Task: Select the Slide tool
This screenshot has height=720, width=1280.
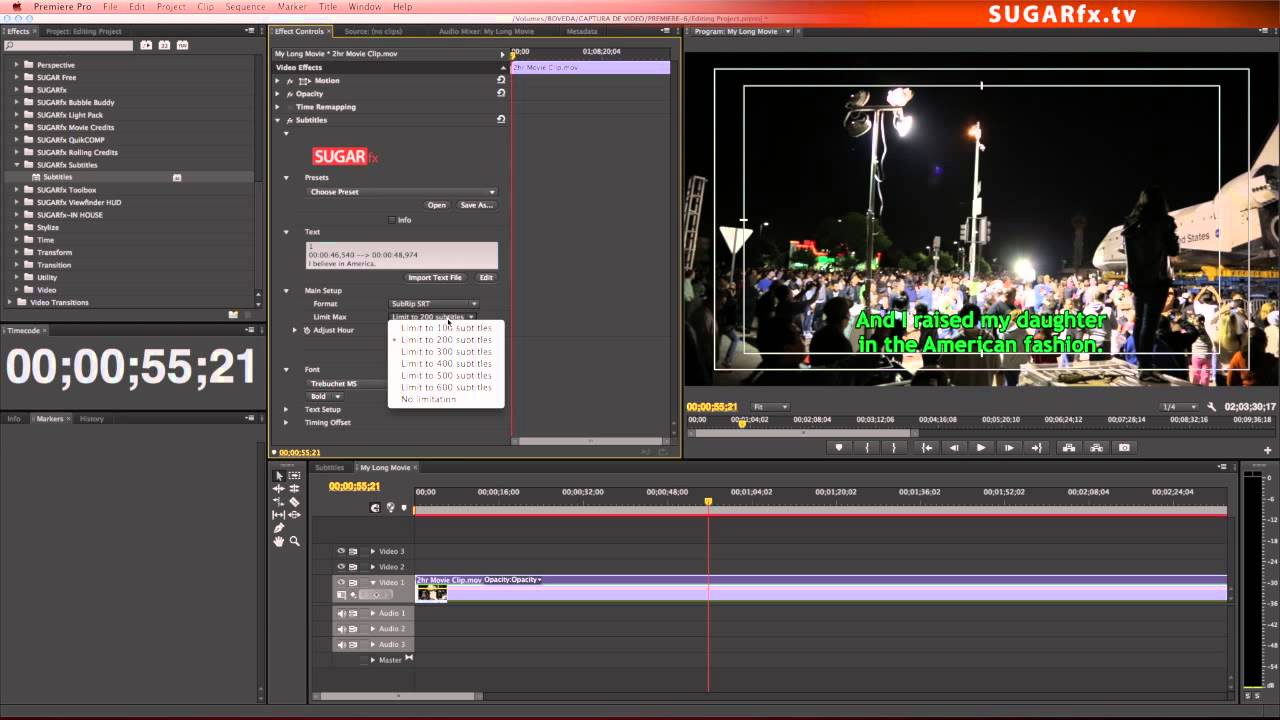Action: pos(295,515)
